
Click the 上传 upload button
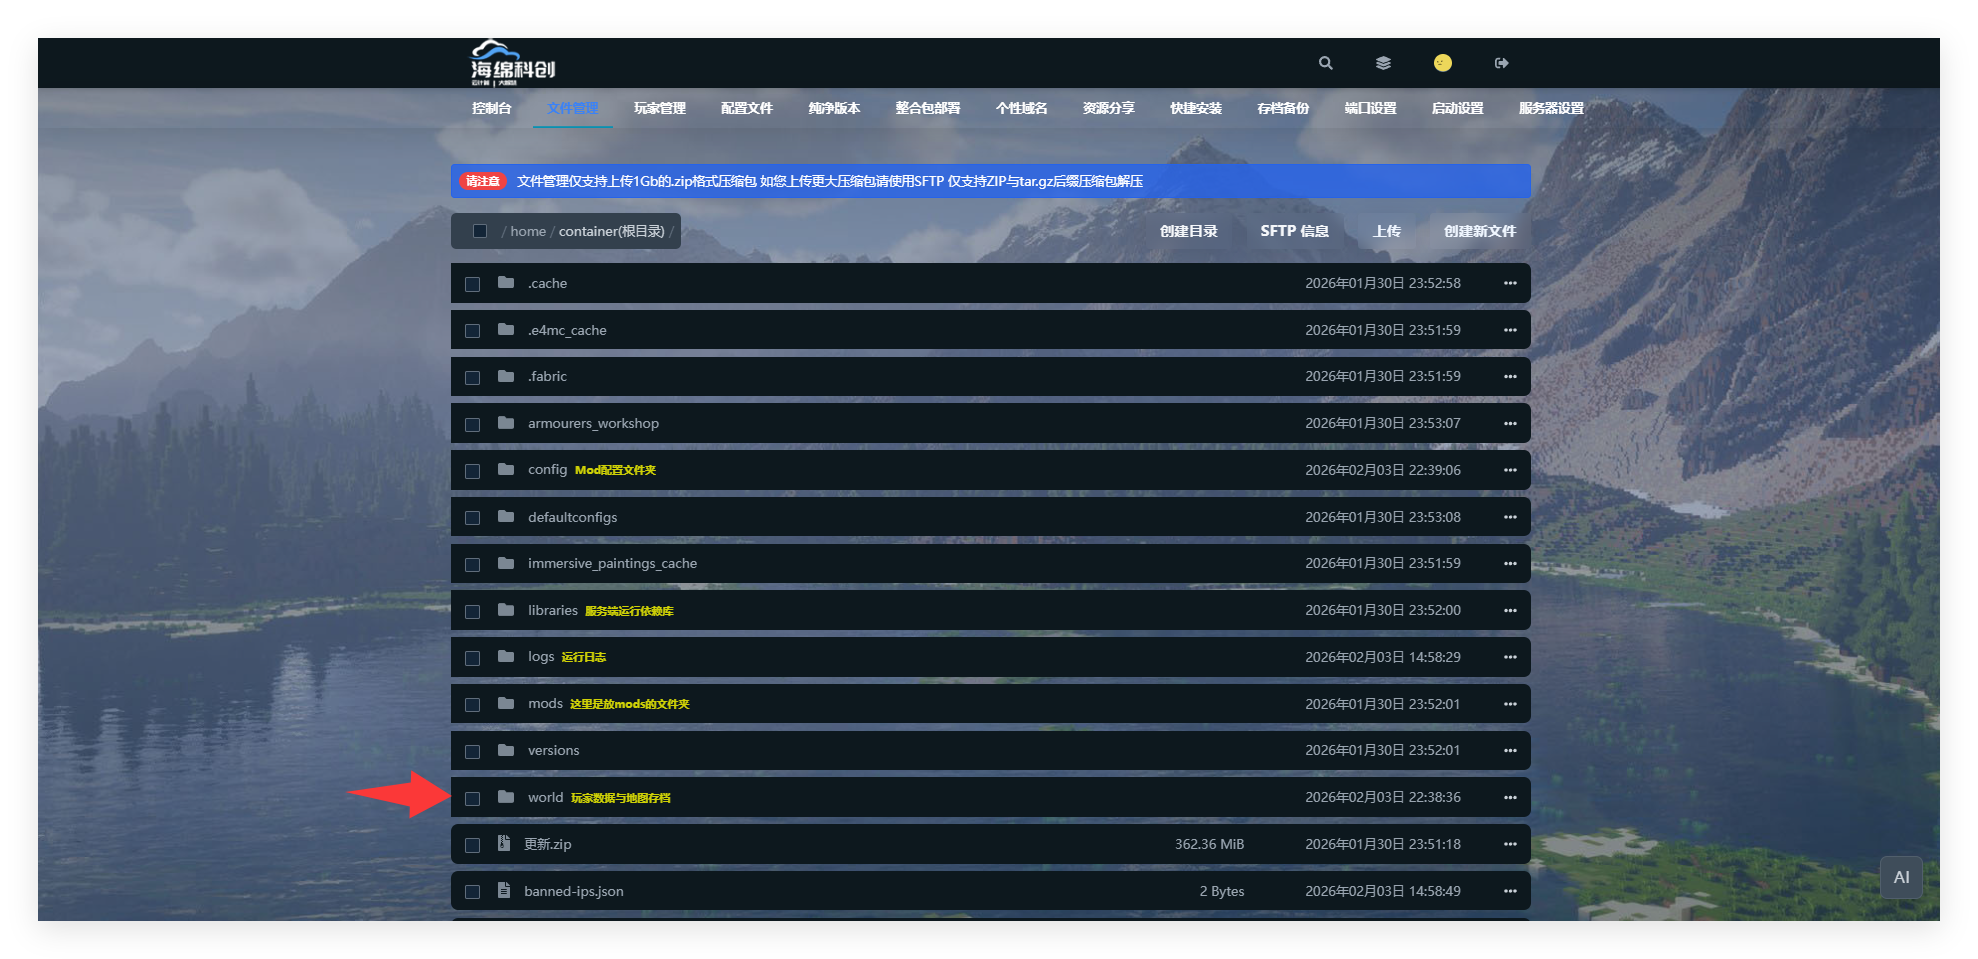pos(1386,231)
